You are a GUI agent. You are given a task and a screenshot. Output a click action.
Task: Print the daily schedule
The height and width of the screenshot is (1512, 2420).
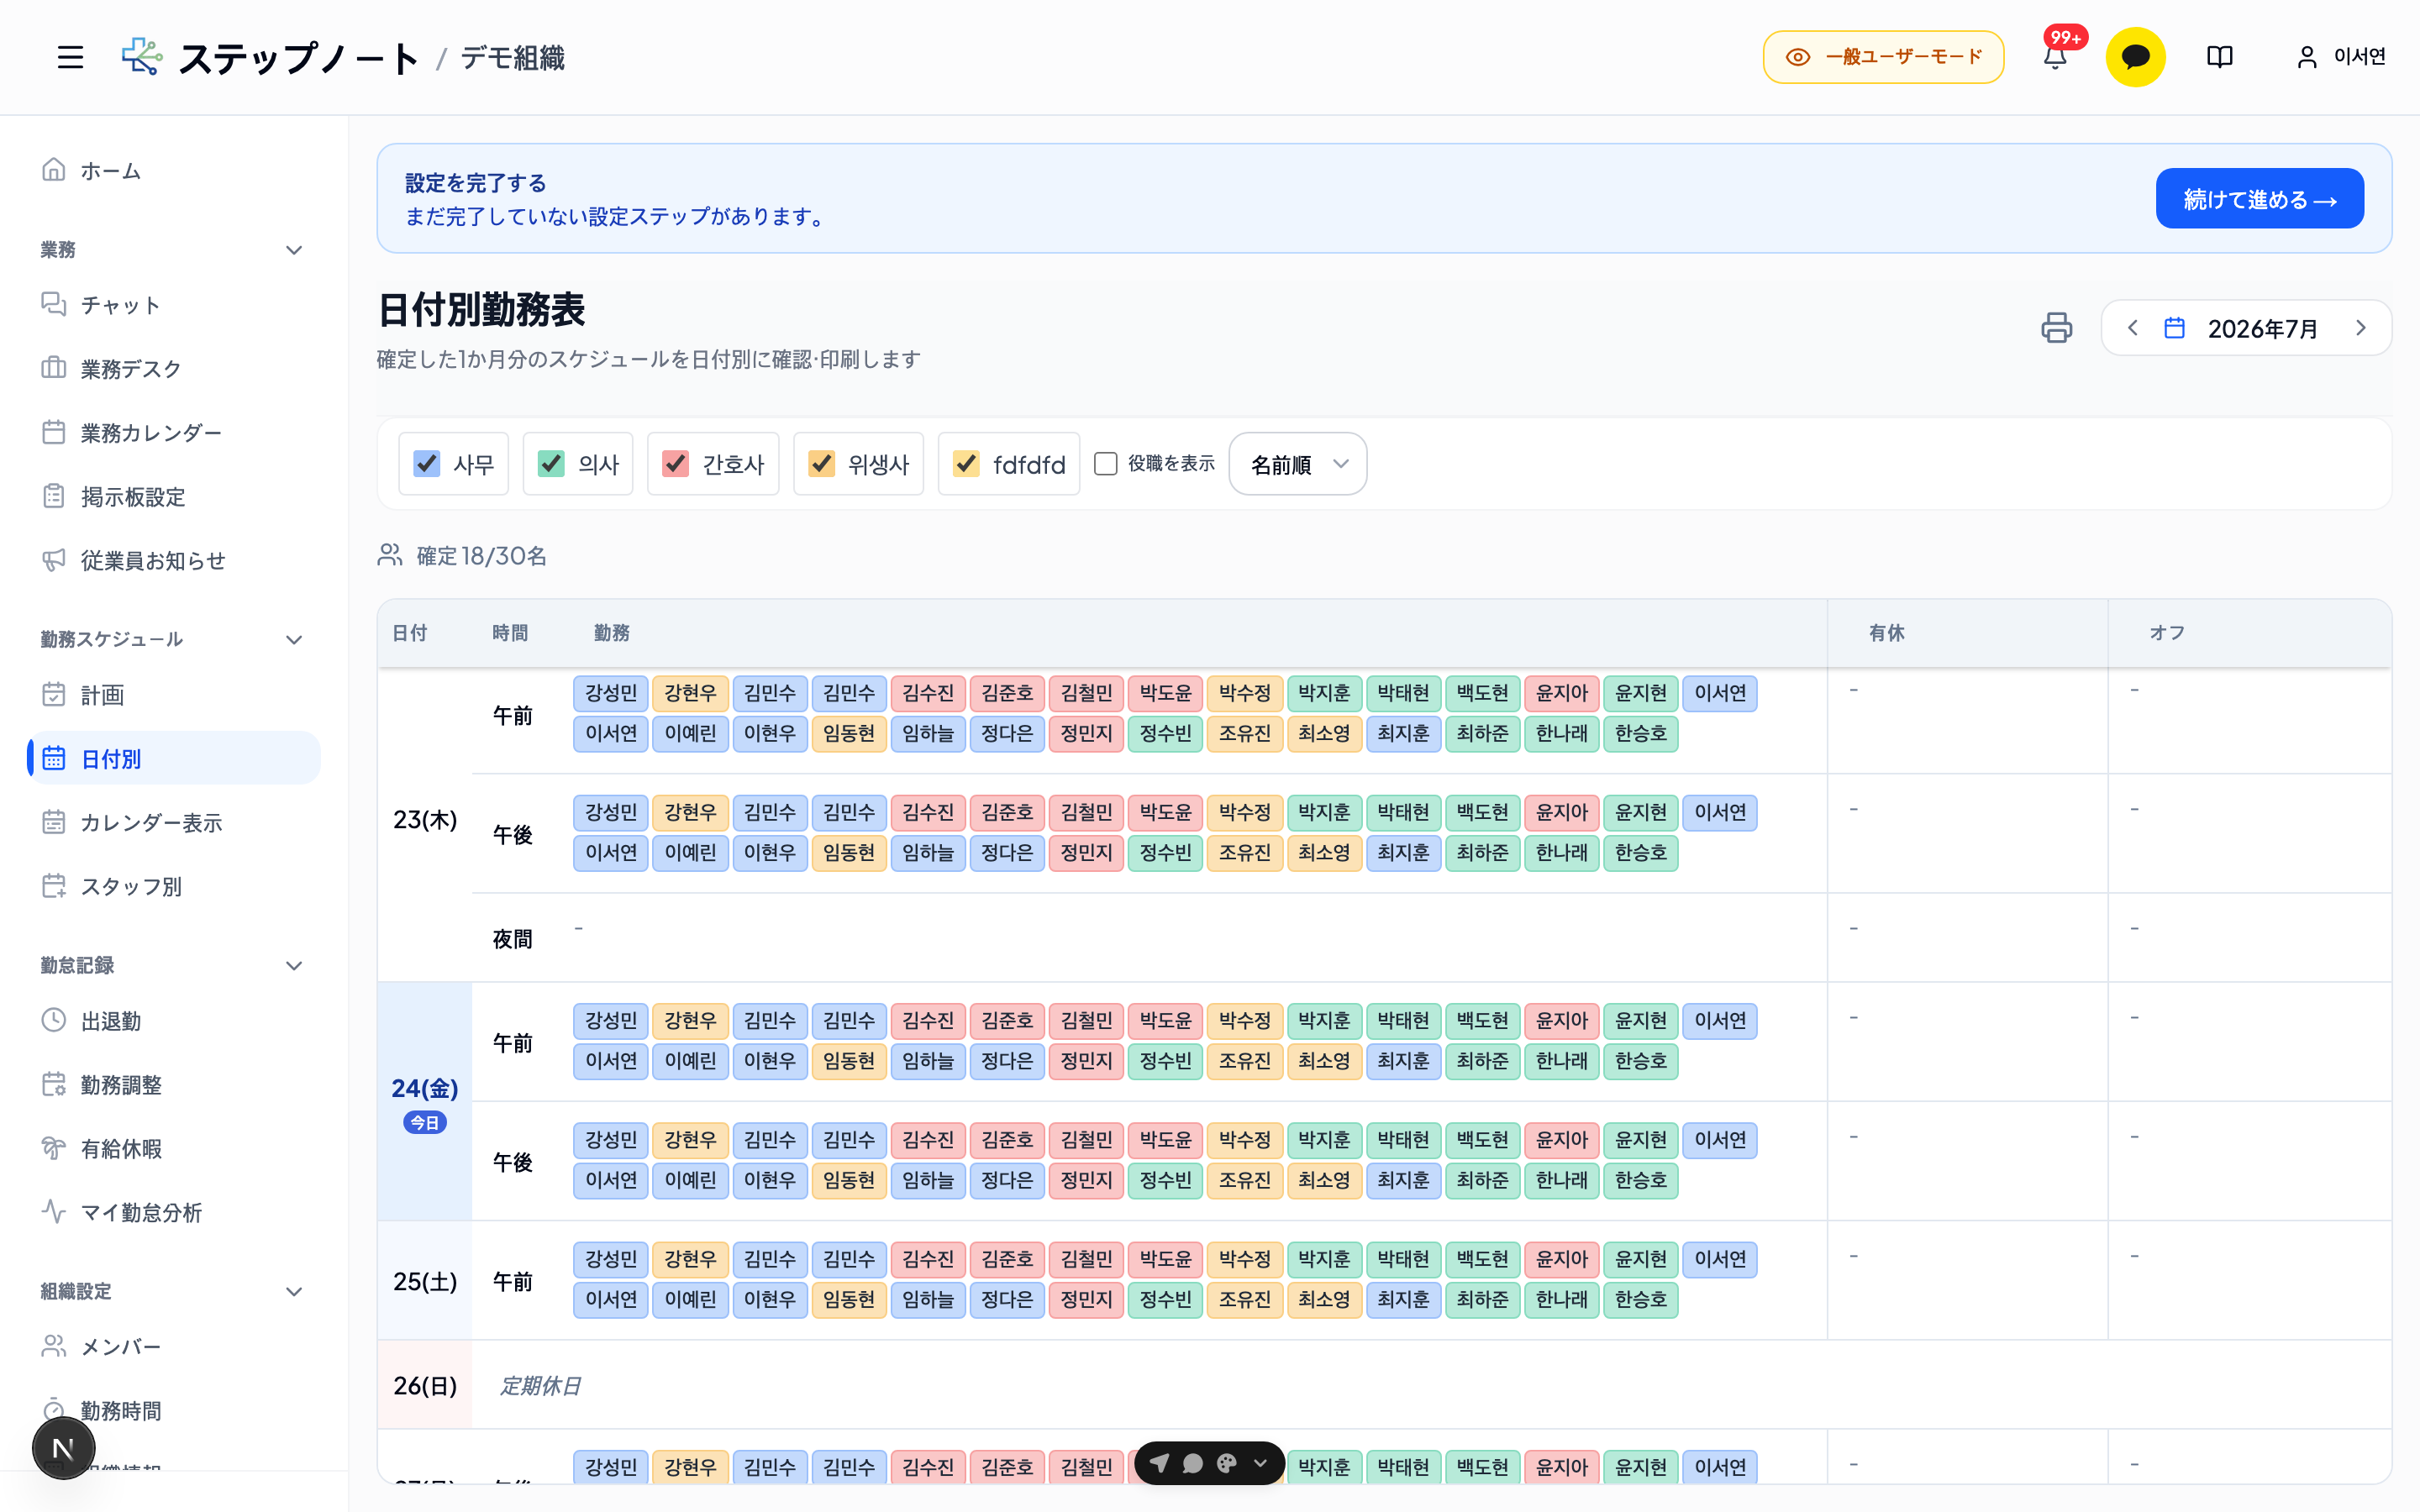pyautogui.click(x=2056, y=328)
